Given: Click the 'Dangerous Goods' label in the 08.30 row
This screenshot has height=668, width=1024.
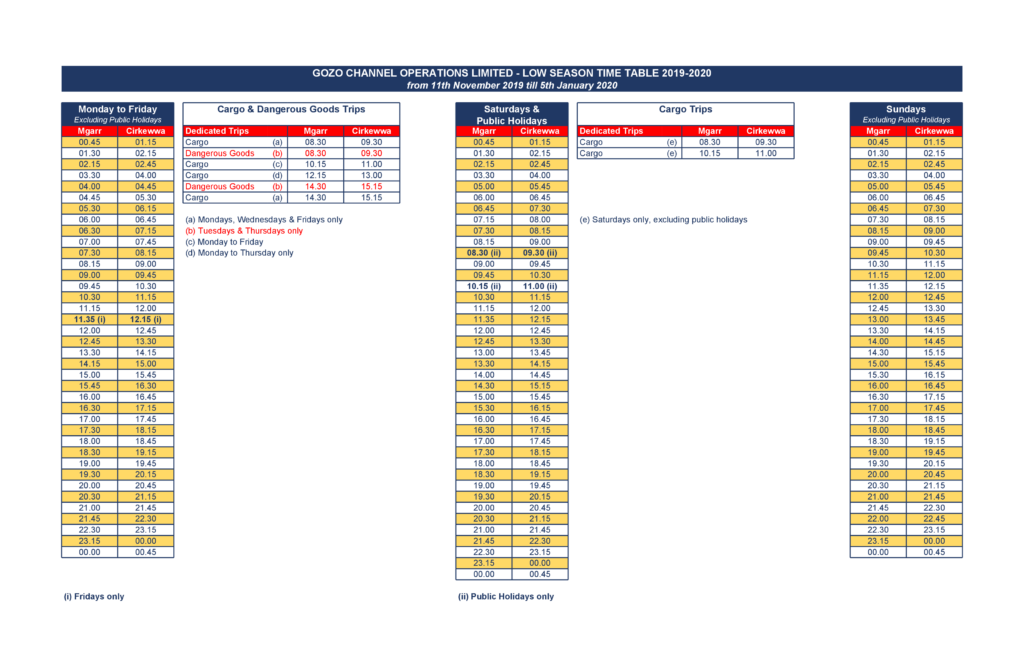Looking at the screenshot, I should (219, 153).
